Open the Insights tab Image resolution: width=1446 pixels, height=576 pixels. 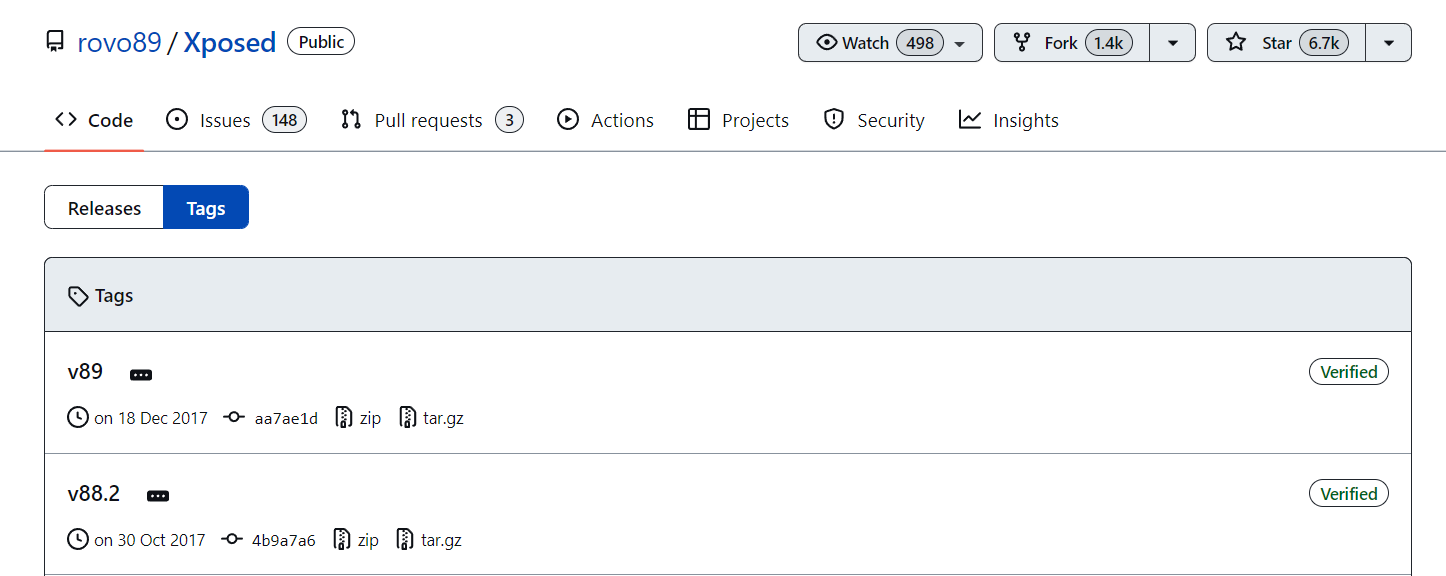point(1008,120)
